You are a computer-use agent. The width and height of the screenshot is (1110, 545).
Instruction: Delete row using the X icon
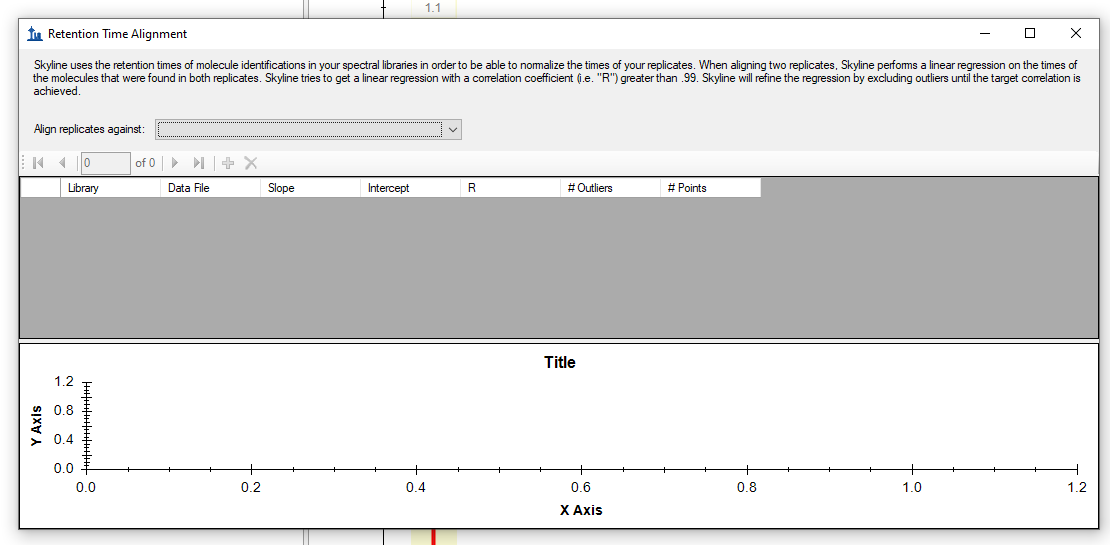point(251,163)
